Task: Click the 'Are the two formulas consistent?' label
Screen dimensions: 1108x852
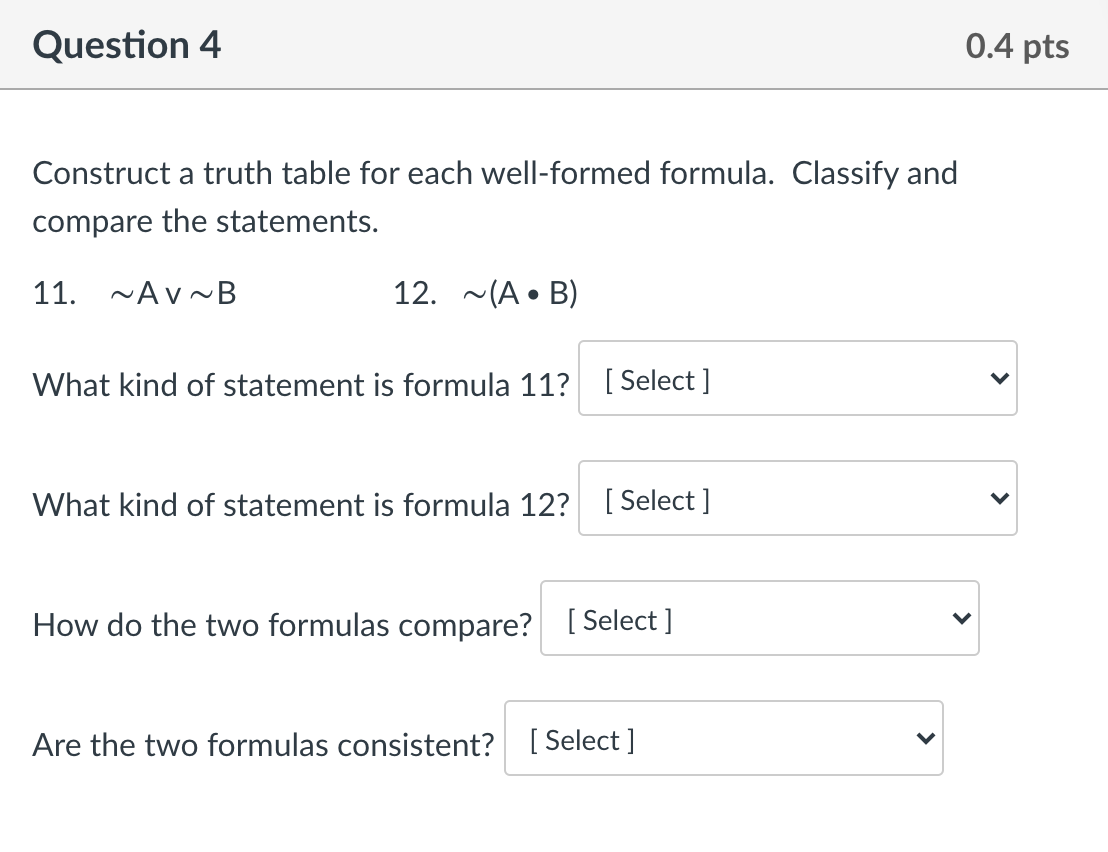Action: point(264,745)
